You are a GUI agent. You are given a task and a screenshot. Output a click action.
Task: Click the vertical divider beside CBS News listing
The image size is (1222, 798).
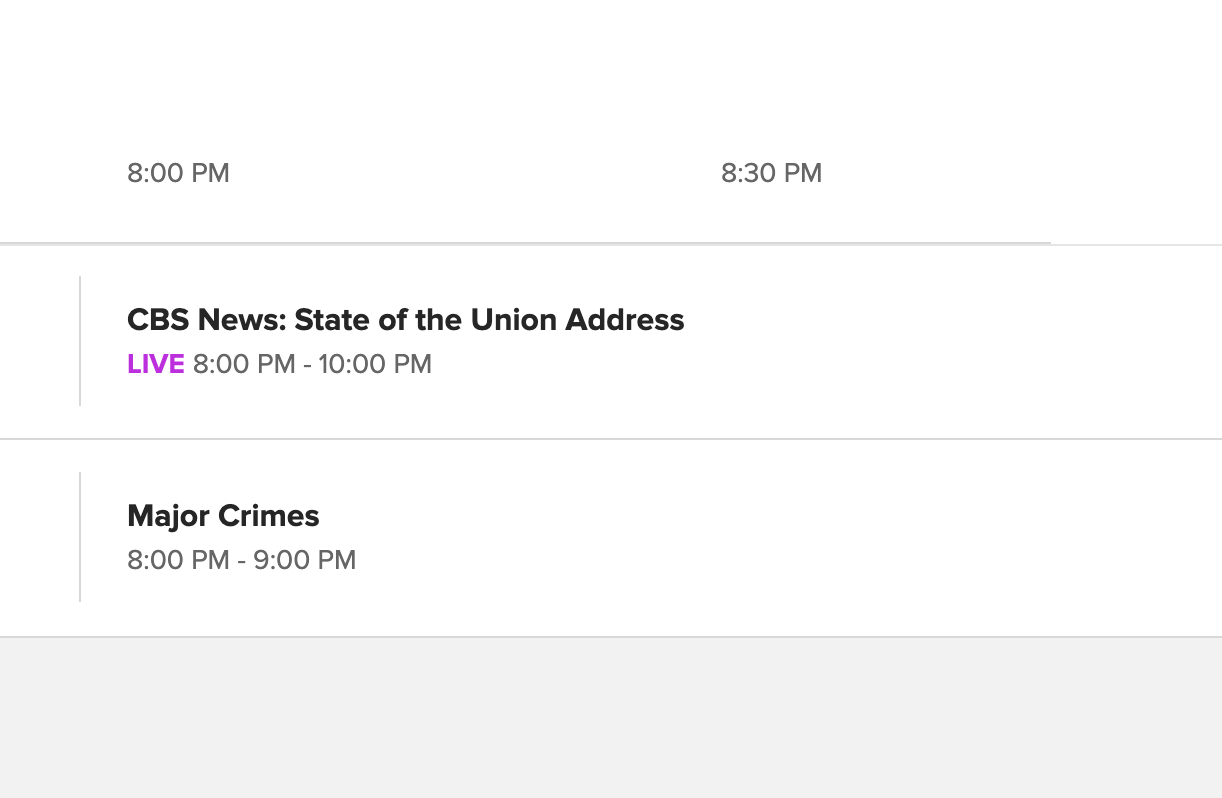point(80,341)
